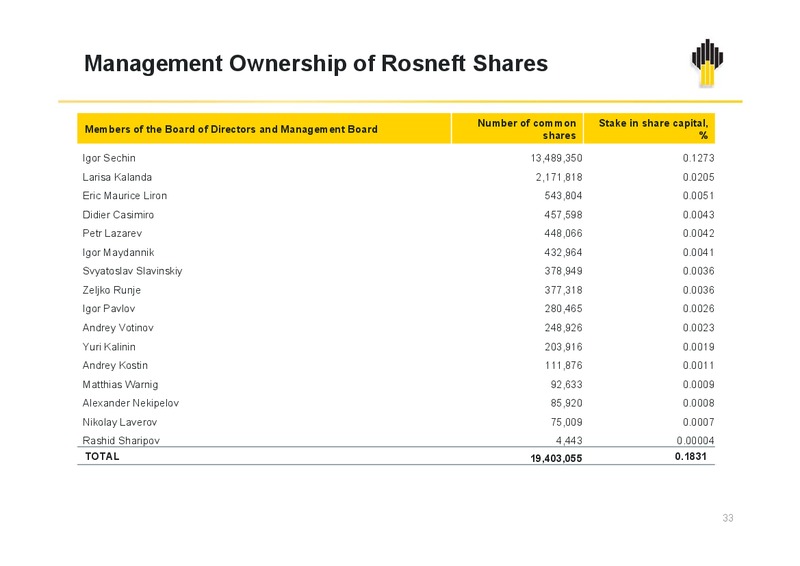The height and width of the screenshot is (566, 800).
Task: Select stake value 0.0023
Action: [698, 328]
